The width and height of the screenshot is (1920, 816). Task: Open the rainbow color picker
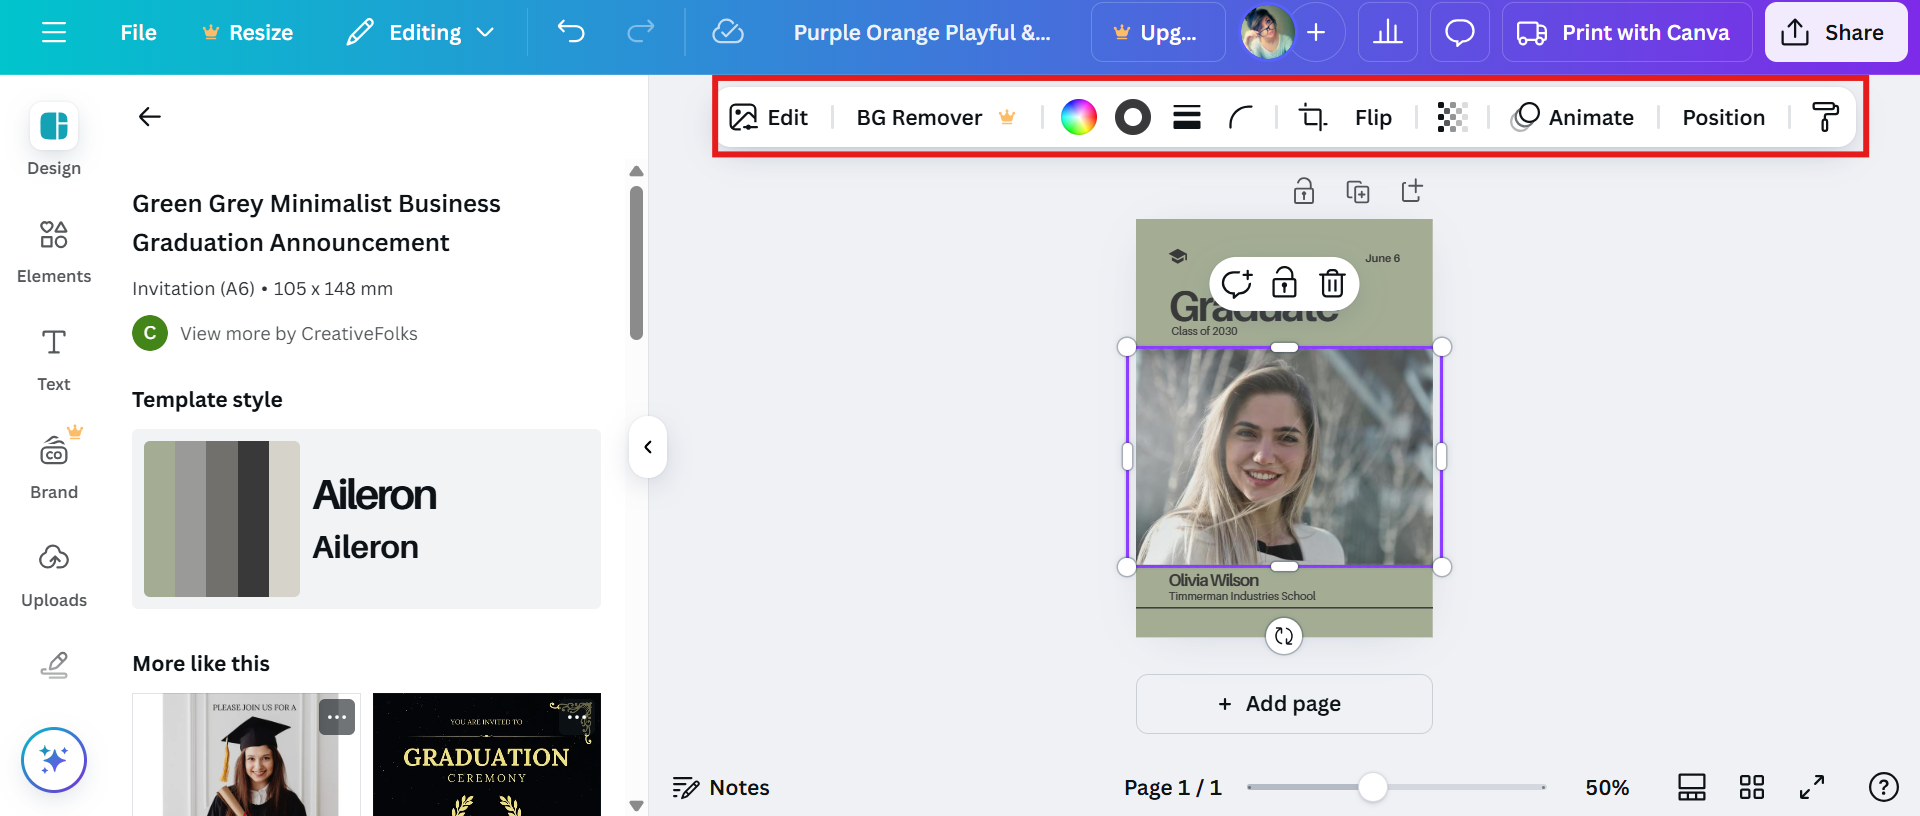click(x=1079, y=118)
